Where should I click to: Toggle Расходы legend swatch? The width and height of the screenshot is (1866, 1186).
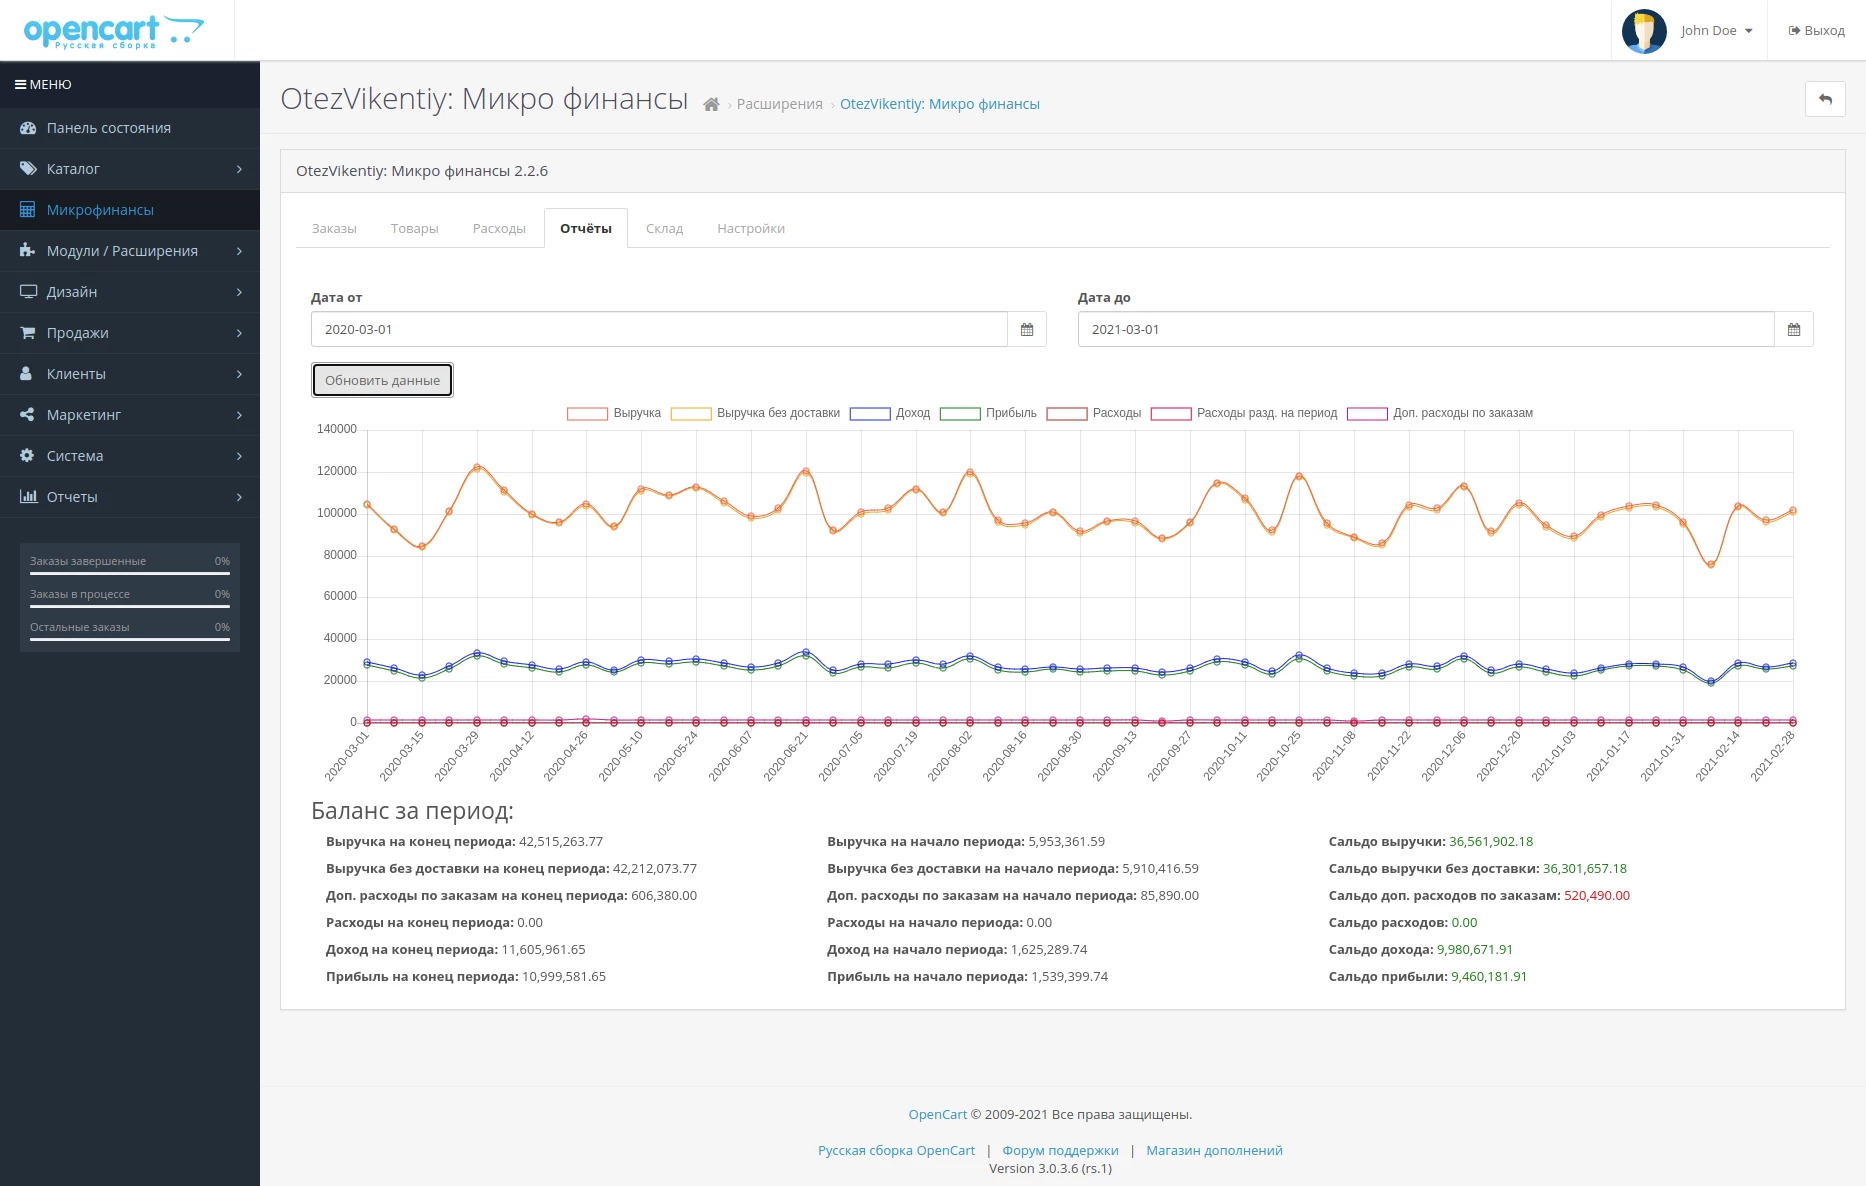click(1067, 413)
